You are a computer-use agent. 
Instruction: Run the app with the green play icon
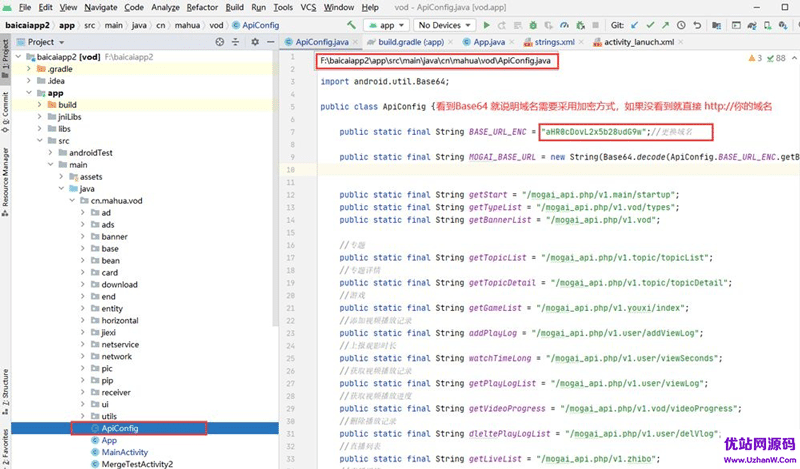486,25
